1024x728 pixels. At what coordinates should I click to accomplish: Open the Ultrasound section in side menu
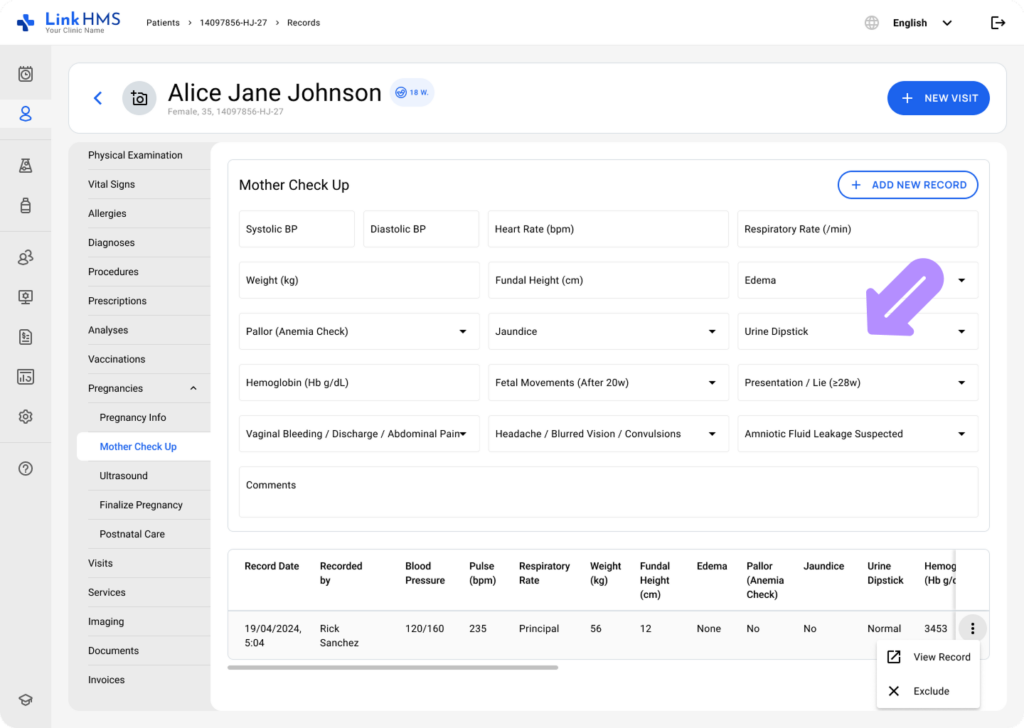(x=124, y=476)
